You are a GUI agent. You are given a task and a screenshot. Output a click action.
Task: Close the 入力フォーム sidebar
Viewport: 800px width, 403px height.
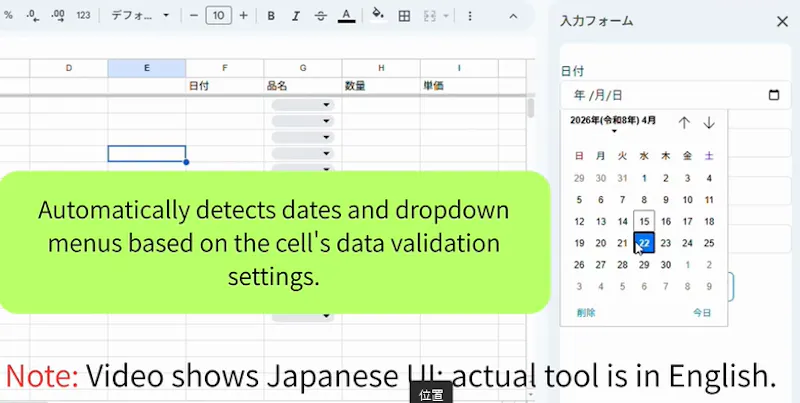coord(782,21)
